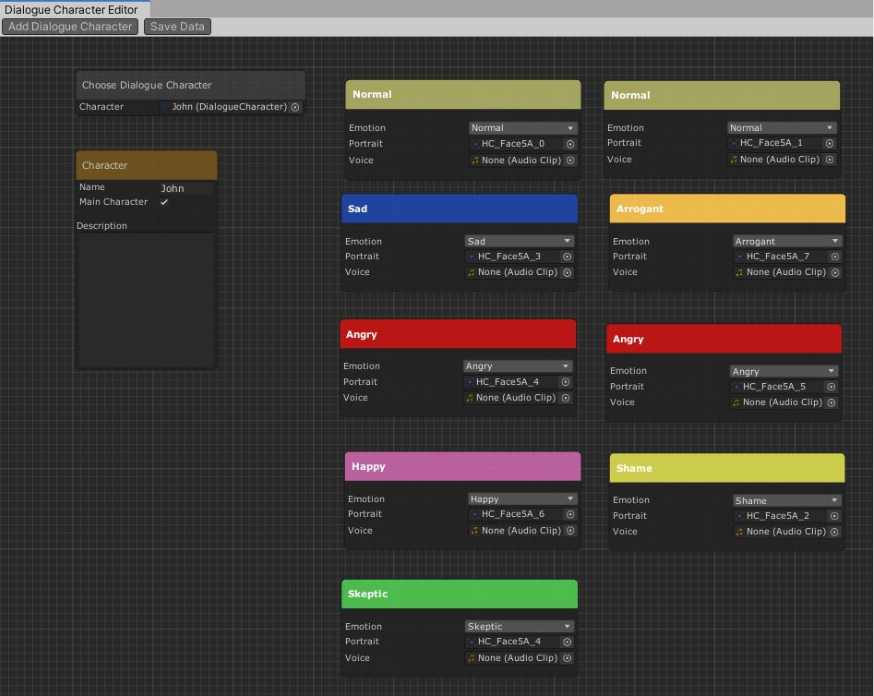Viewport: 874px width, 696px height.
Task: Click voice picker icon in Shame node
Action: tap(835, 532)
